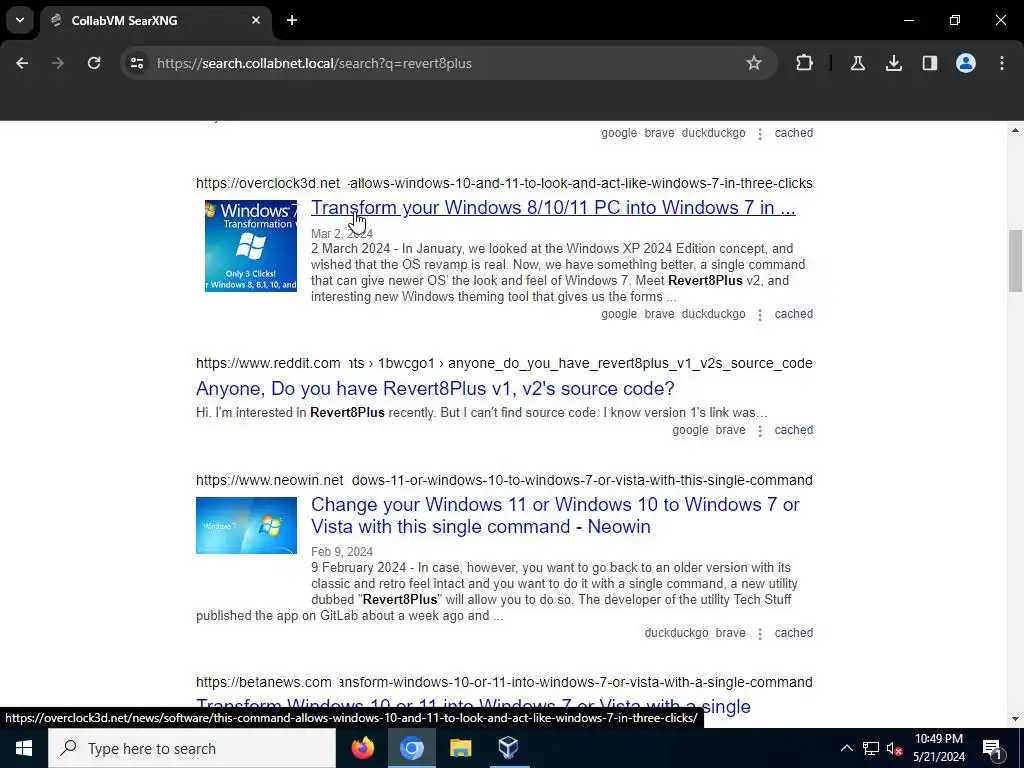Launch Firefox from the taskbar
Viewport: 1024px width, 768px height.
pyautogui.click(x=362, y=748)
